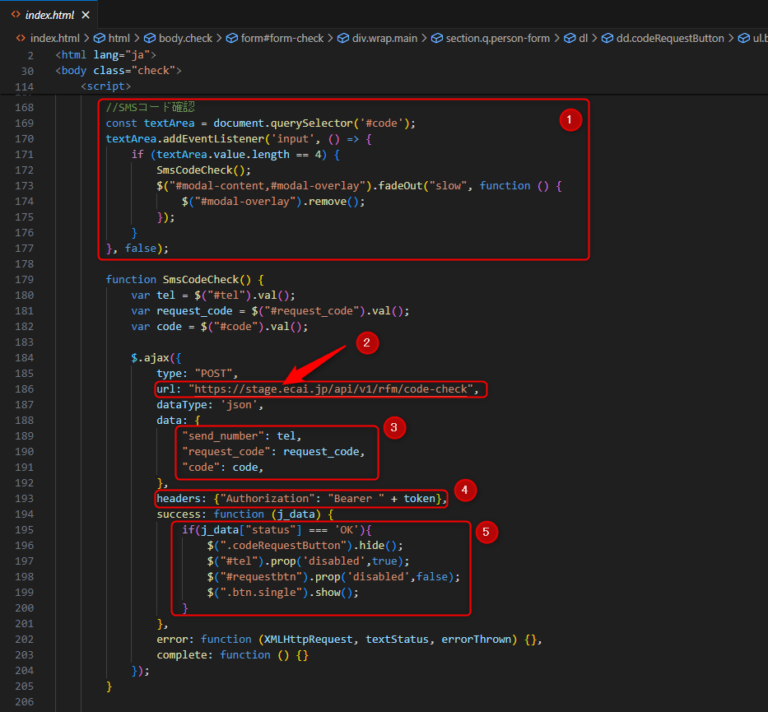Click red annotation marker number 5

[485, 533]
